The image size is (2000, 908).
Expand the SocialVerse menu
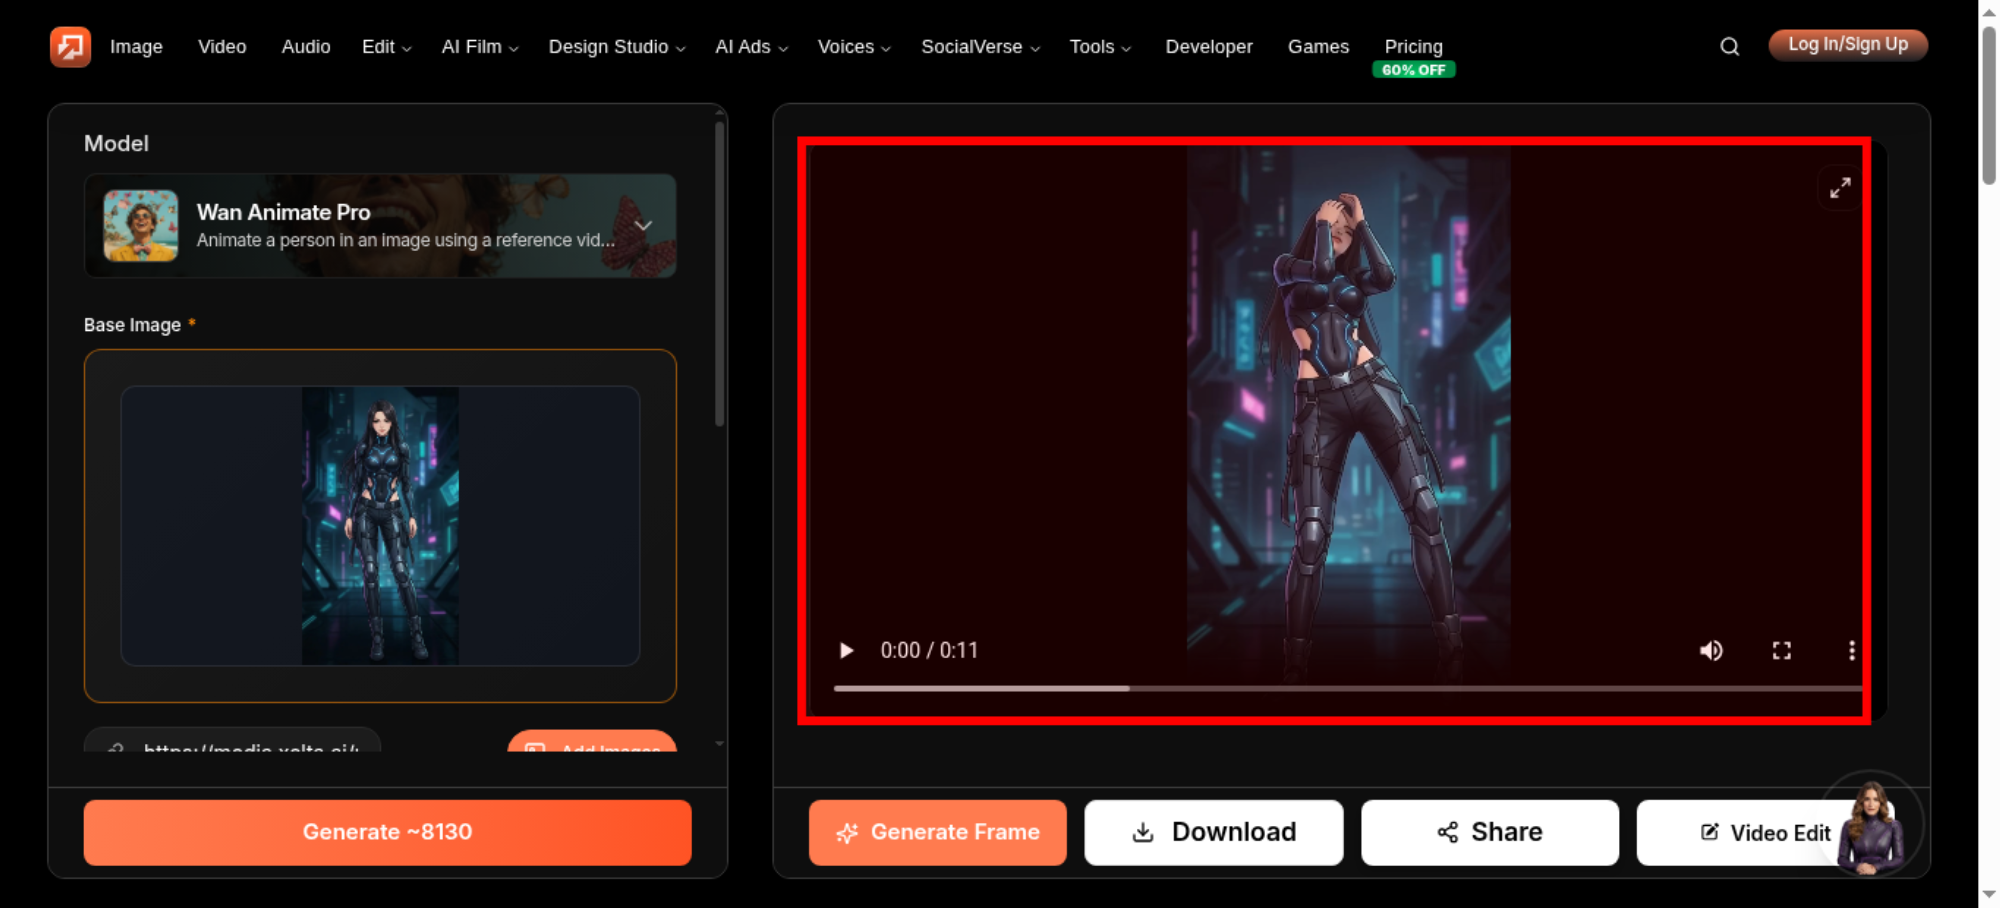point(980,46)
